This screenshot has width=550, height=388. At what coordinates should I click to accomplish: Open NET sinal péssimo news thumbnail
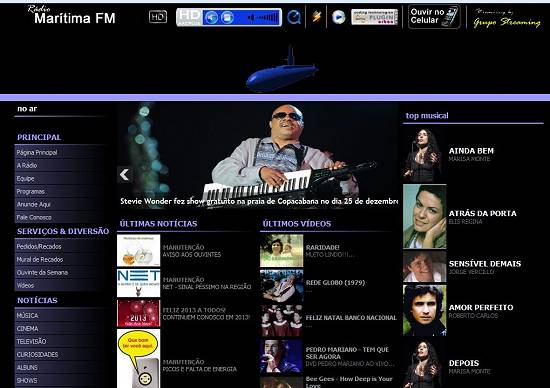(x=139, y=283)
